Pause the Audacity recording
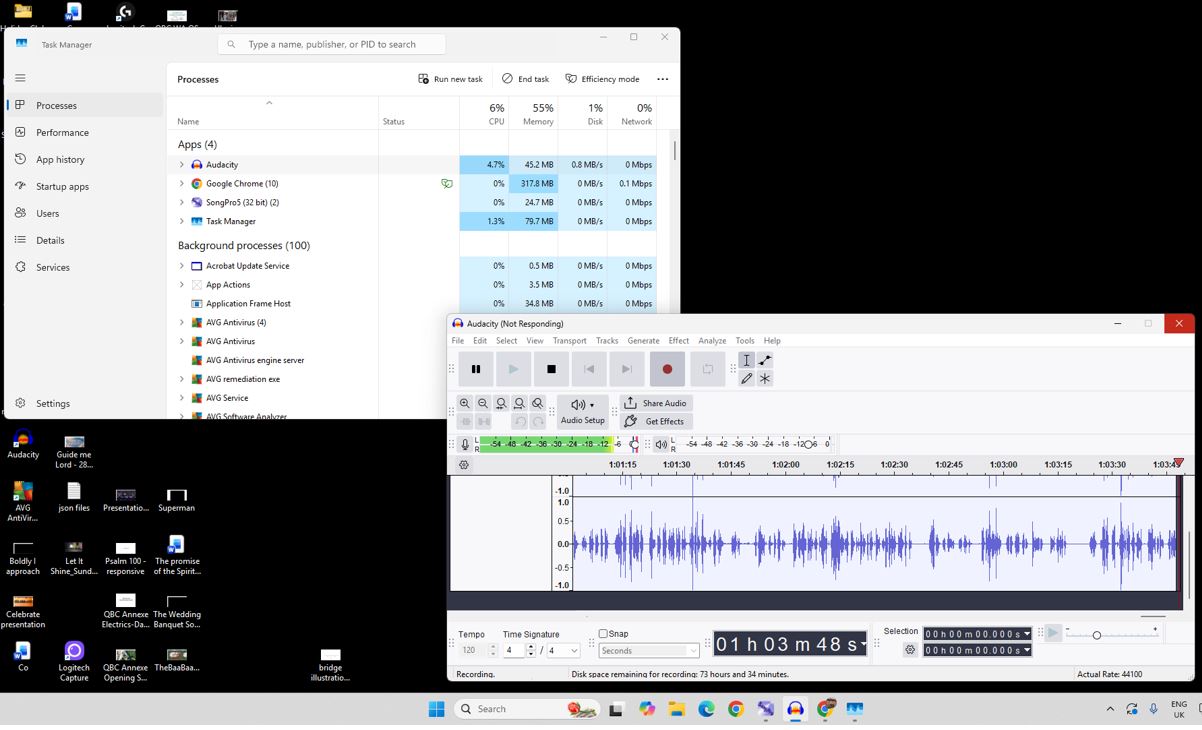Viewport: 1202px width, 730px height. 476,369
